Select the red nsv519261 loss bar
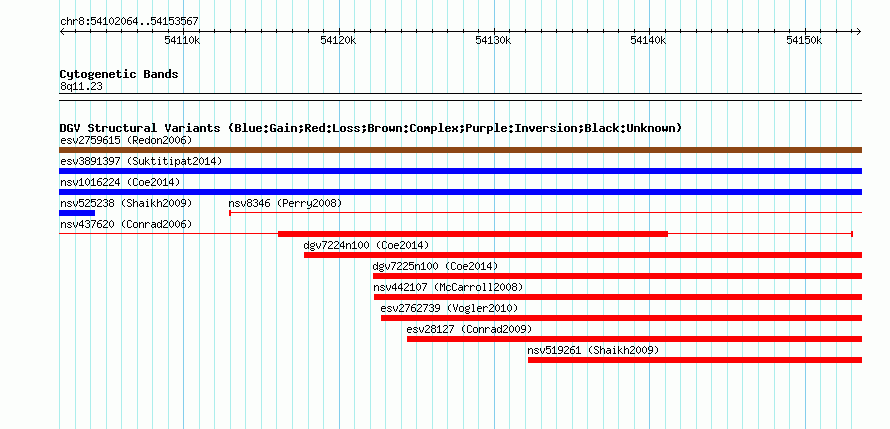Screen dimensions: 890x429 click(695, 360)
